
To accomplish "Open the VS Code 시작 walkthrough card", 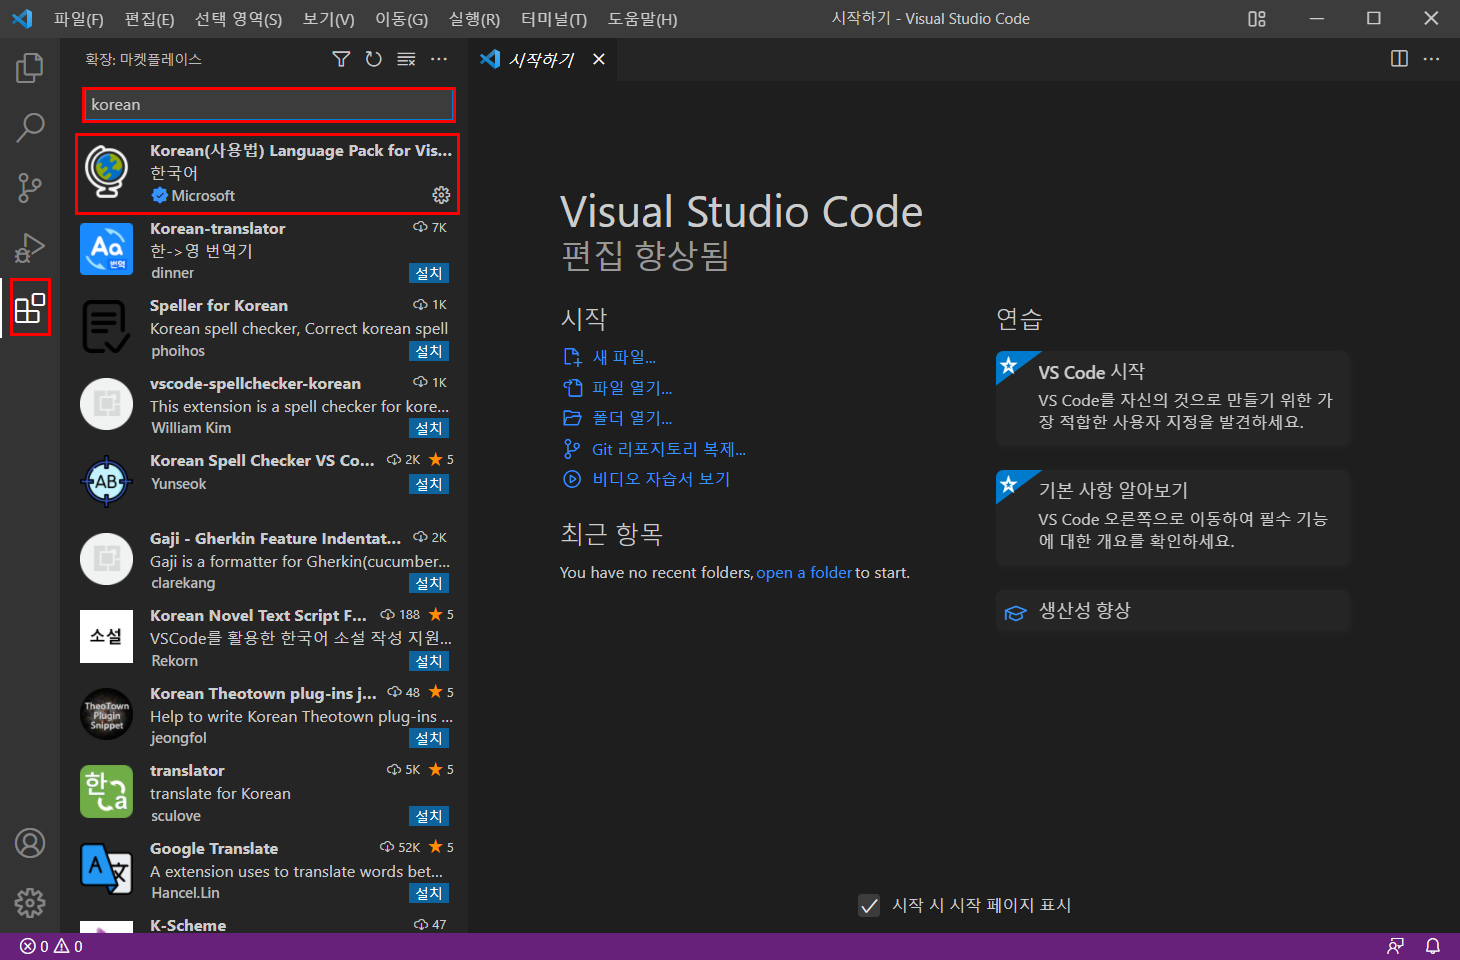I will coord(1173,398).
